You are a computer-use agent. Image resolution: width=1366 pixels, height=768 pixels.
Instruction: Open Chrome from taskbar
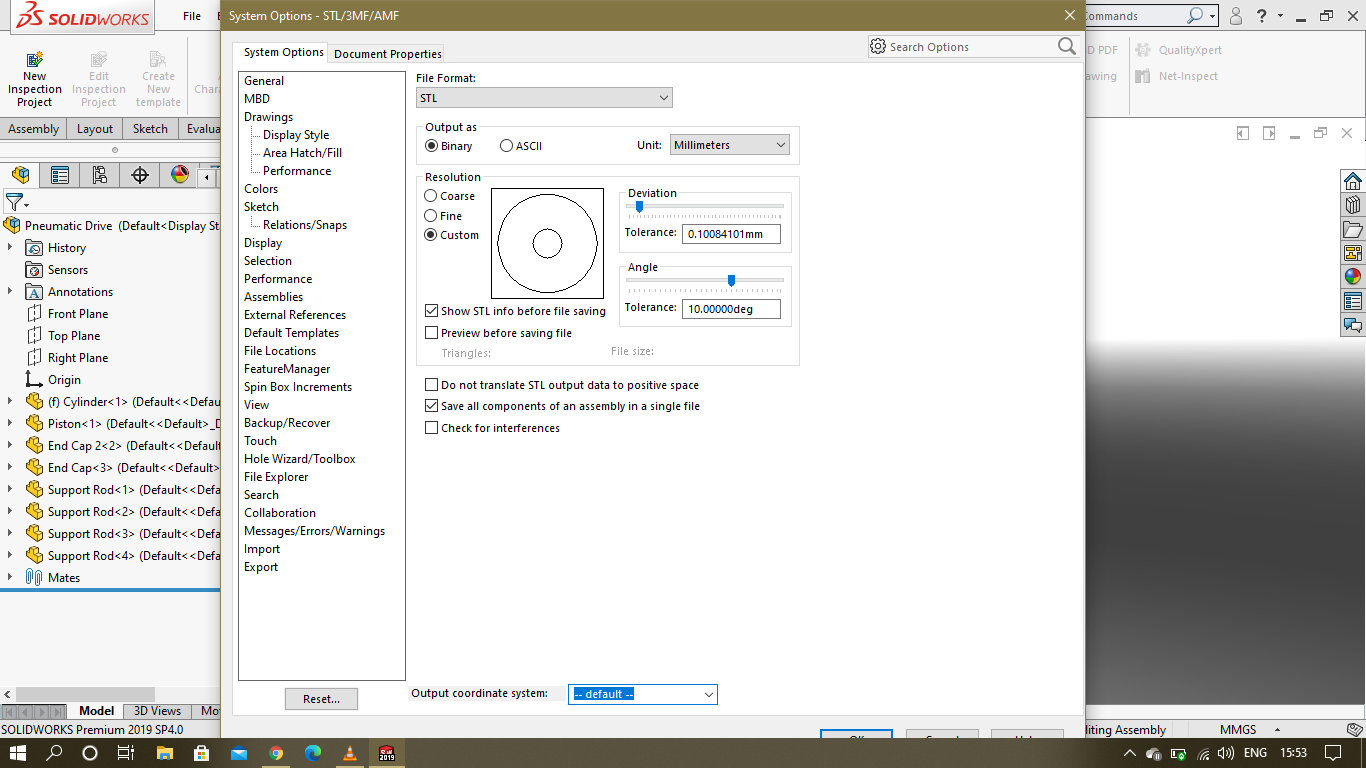click(x=276, y=752)
